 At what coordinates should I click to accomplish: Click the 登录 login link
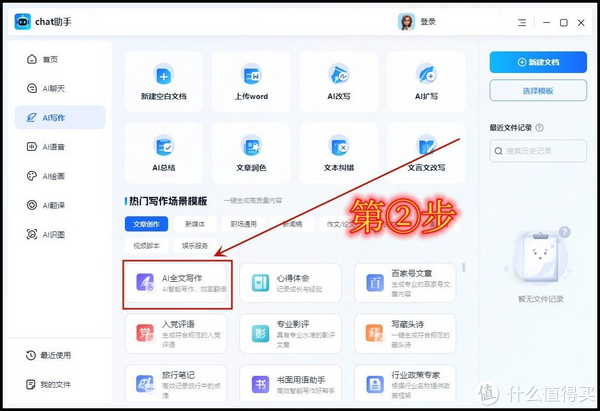(428, 21)
